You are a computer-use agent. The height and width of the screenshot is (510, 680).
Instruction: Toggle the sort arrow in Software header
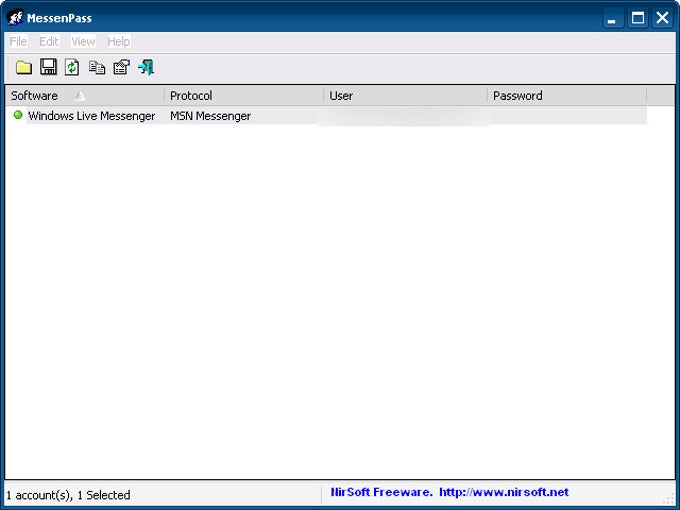click(x=79, y=96)
